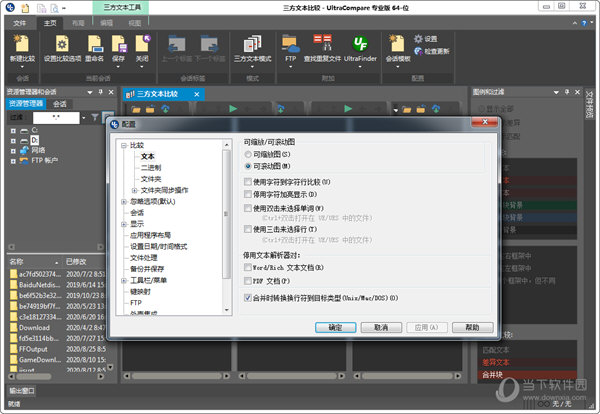
Task: Launch 查找重复文件 duplicate finder icon
Action: pos(322,43)
